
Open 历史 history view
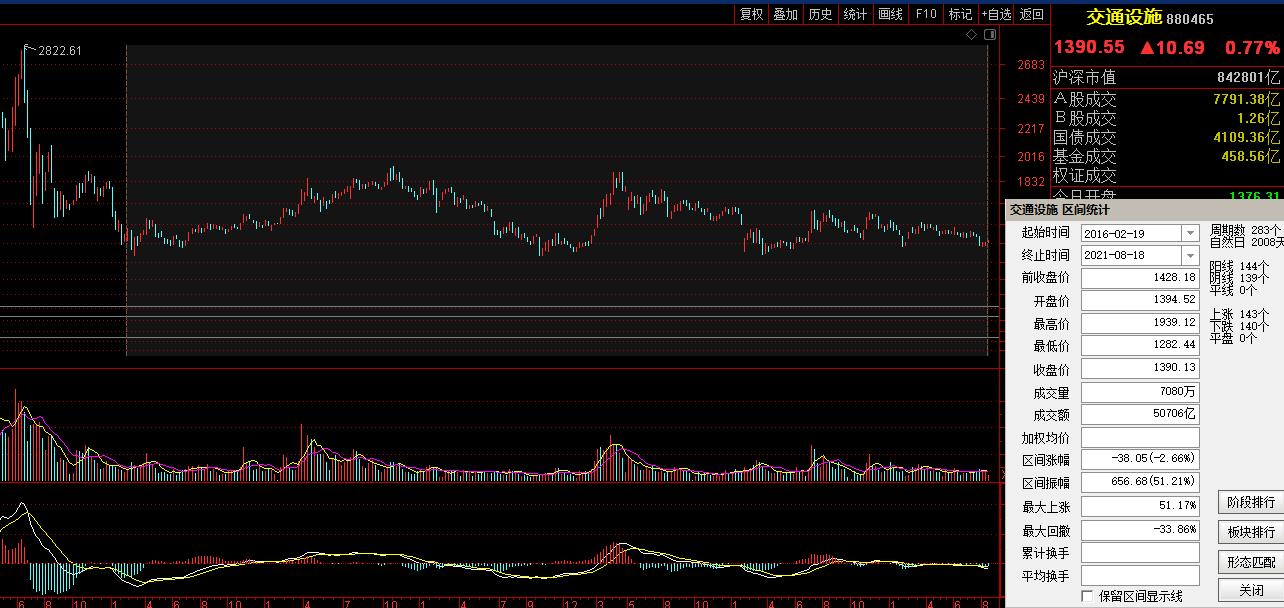[820, 14]
